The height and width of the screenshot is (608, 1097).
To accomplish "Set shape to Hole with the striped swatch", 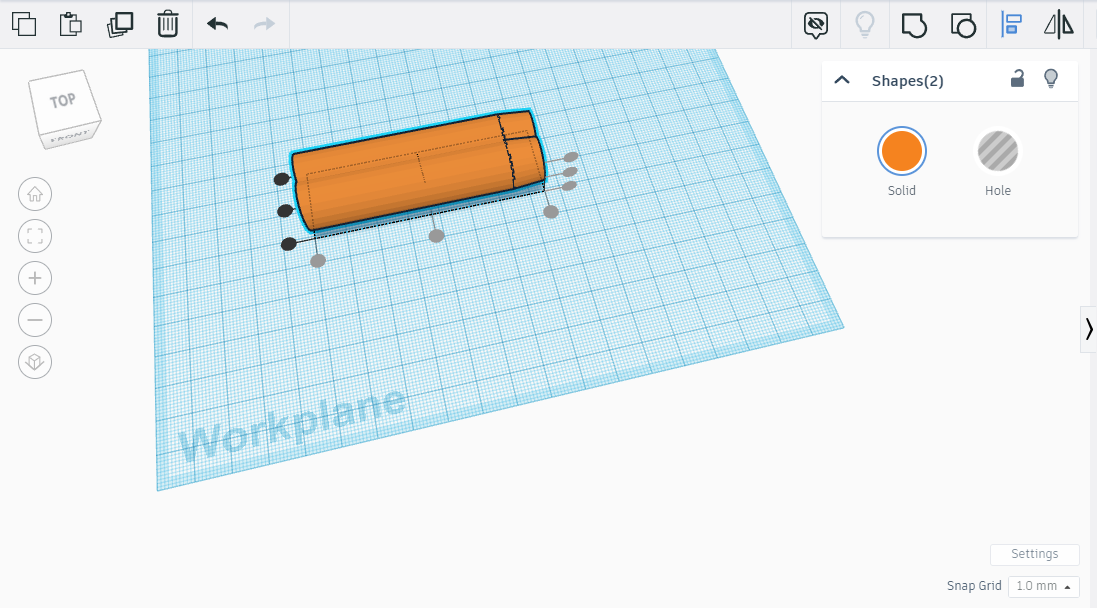I will point(998,151).
